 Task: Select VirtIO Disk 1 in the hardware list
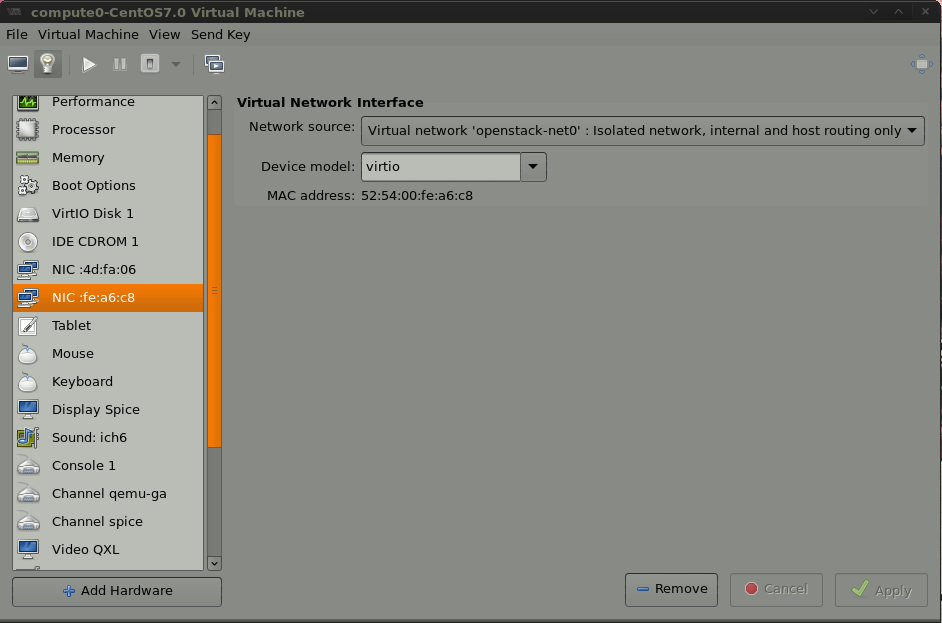coord(92,214)
